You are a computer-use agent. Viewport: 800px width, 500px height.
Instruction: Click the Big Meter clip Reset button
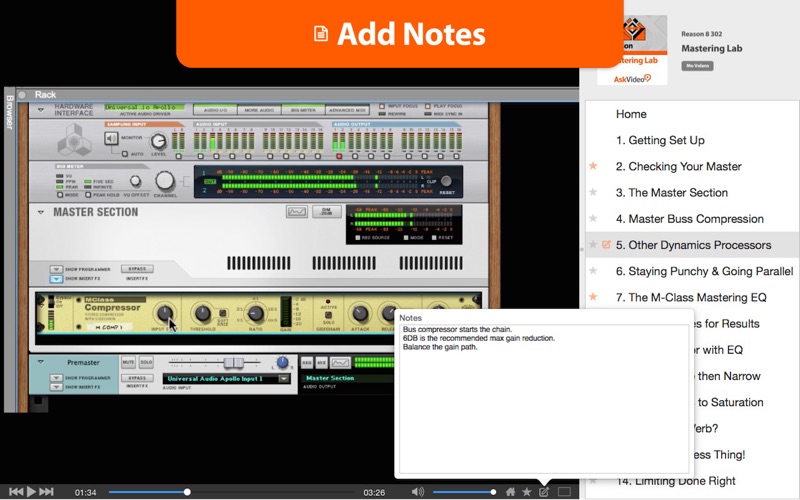click(x=446, y=181)
